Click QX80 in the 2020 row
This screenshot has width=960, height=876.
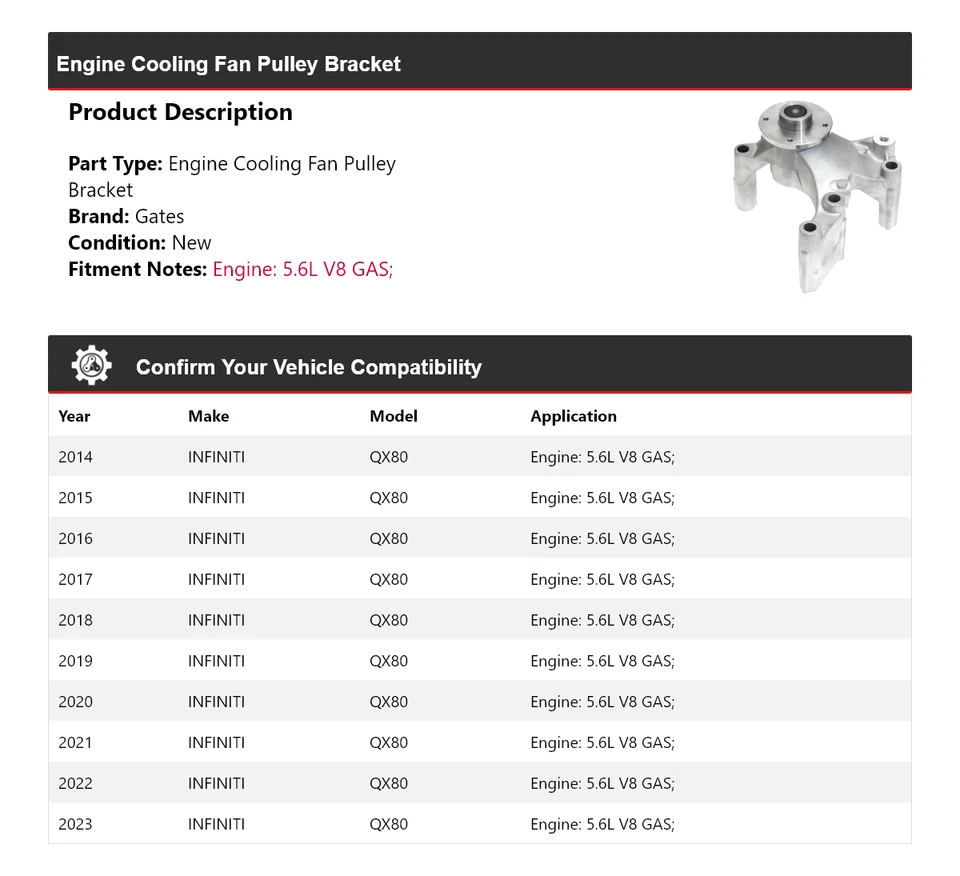click(x=389, y=702)
